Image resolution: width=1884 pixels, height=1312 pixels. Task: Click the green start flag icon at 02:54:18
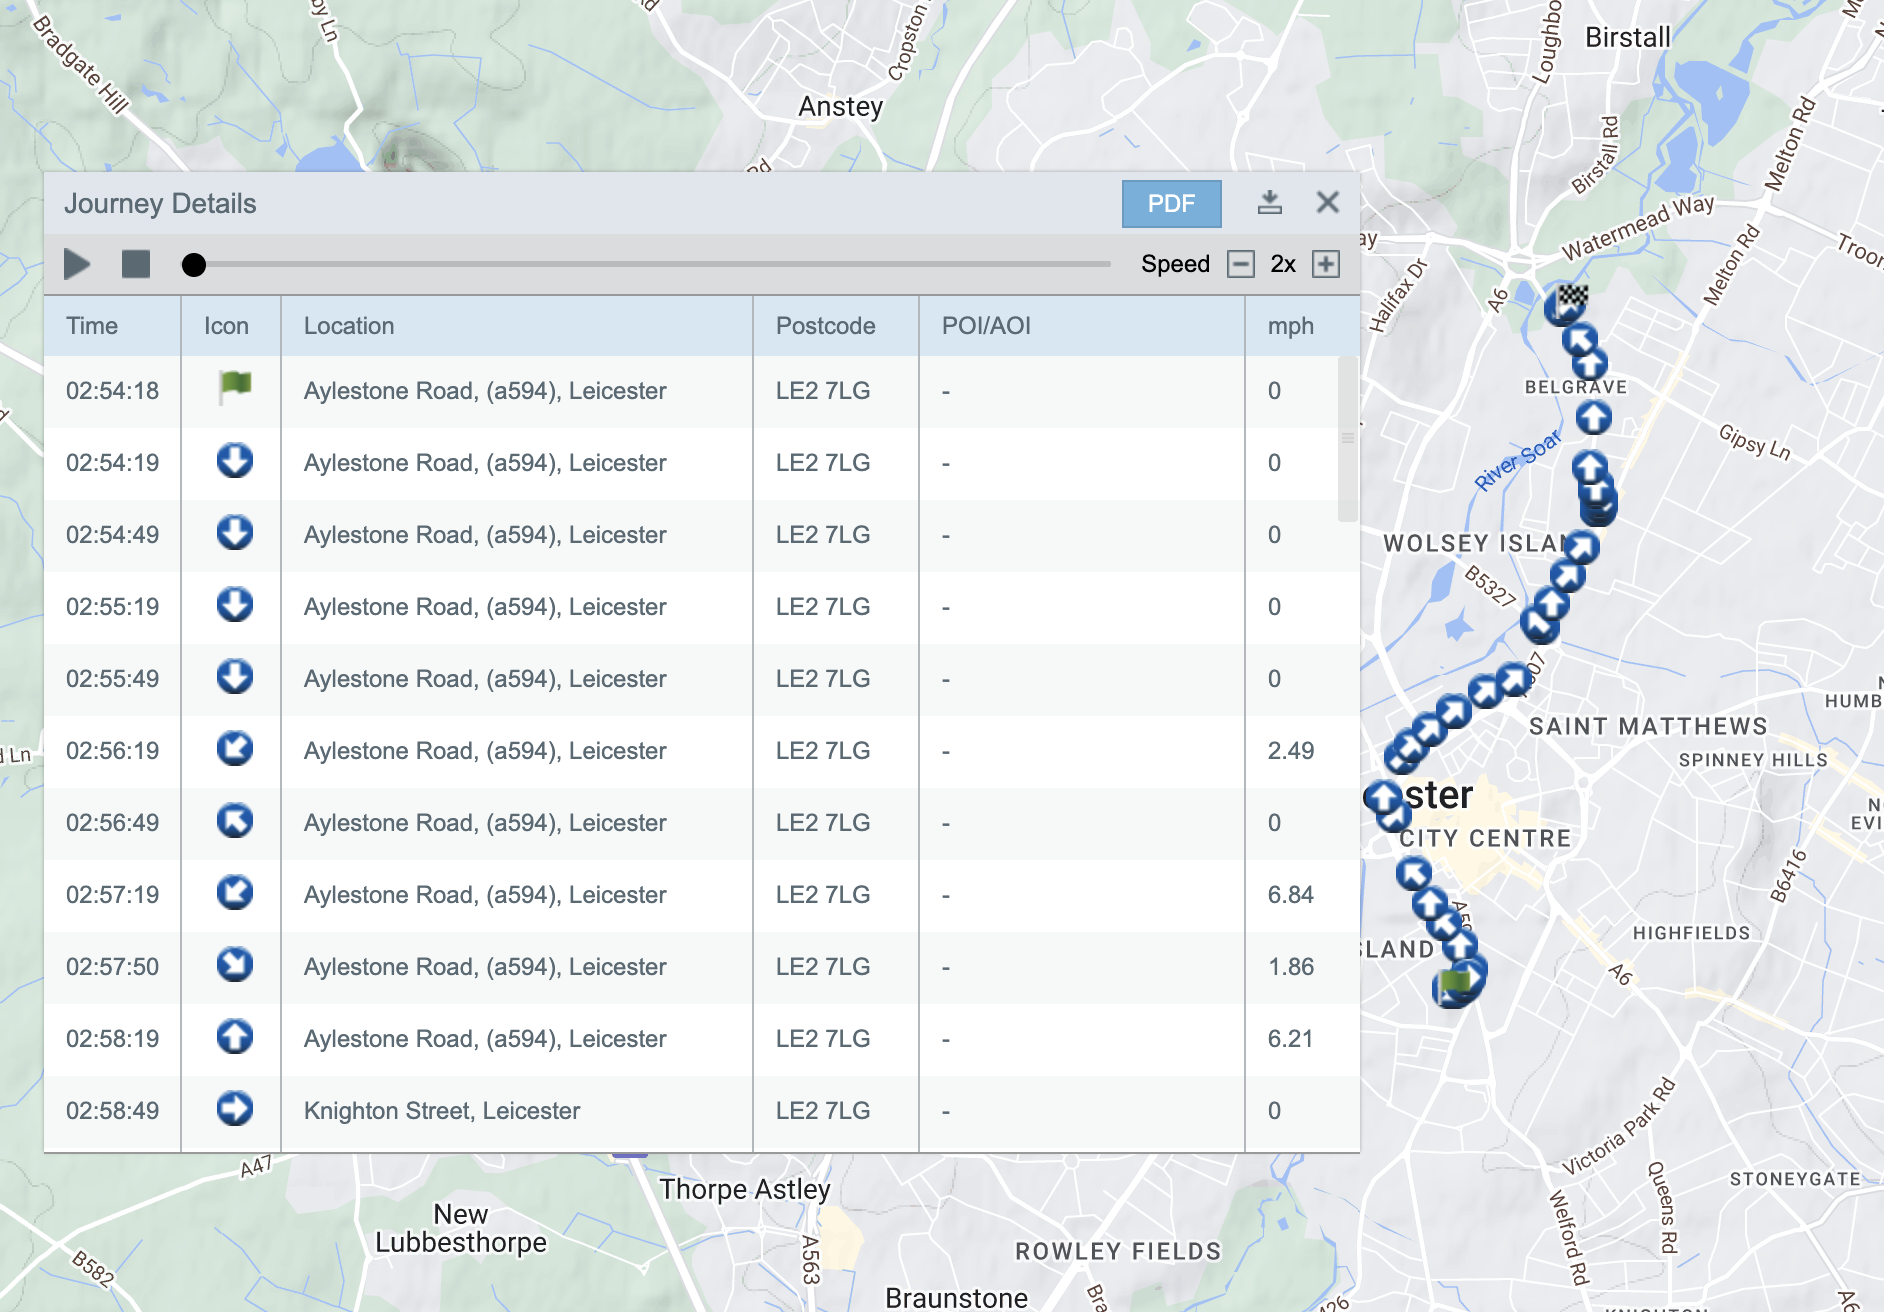click(235, 386)
